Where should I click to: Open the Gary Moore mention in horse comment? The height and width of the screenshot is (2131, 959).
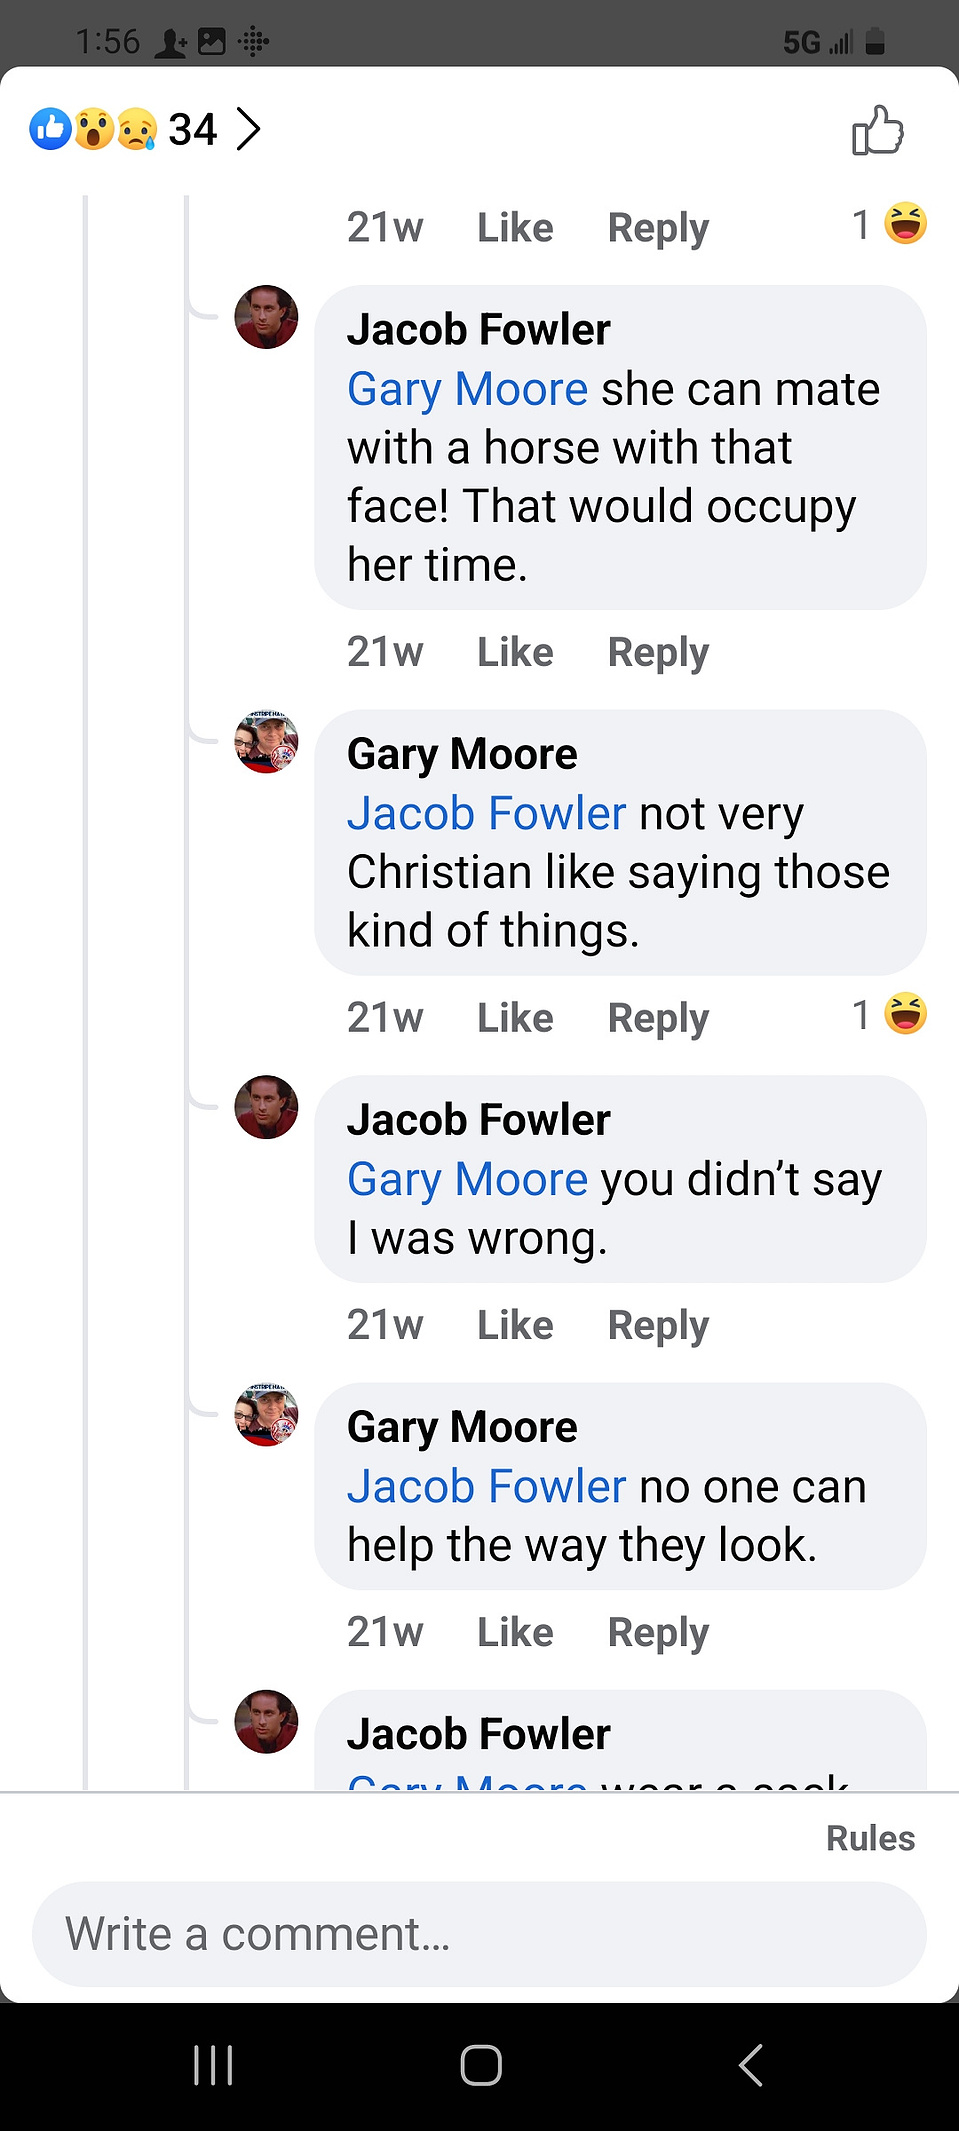467,389
